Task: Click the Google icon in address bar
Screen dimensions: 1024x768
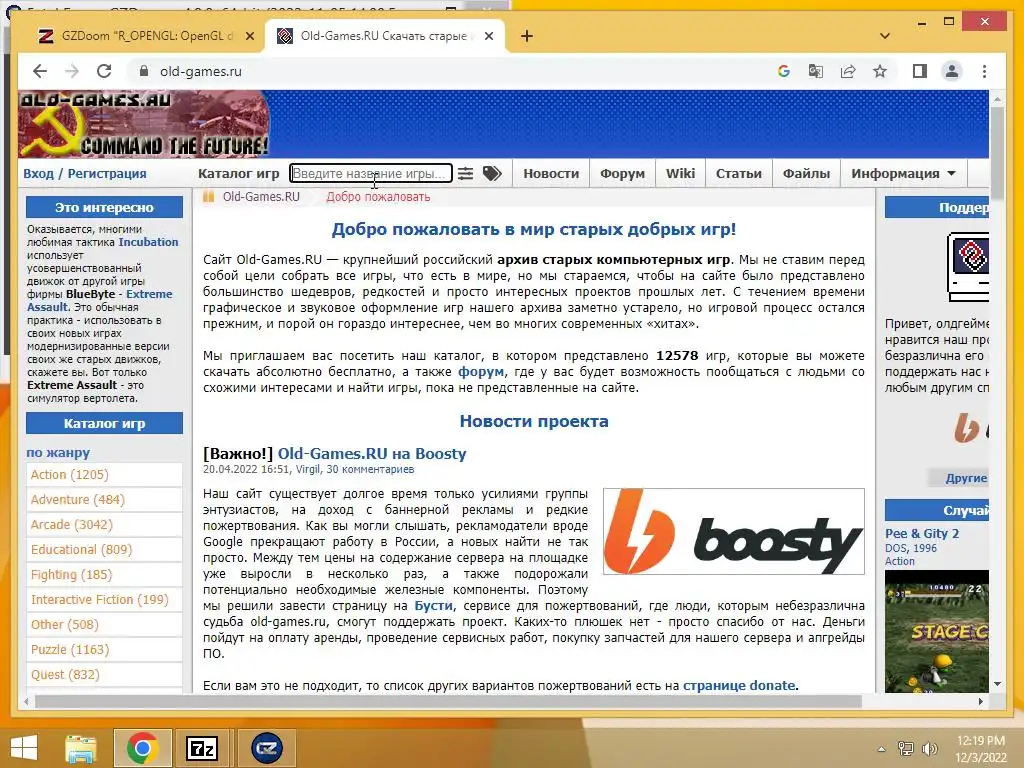Action: pos(784,71)
